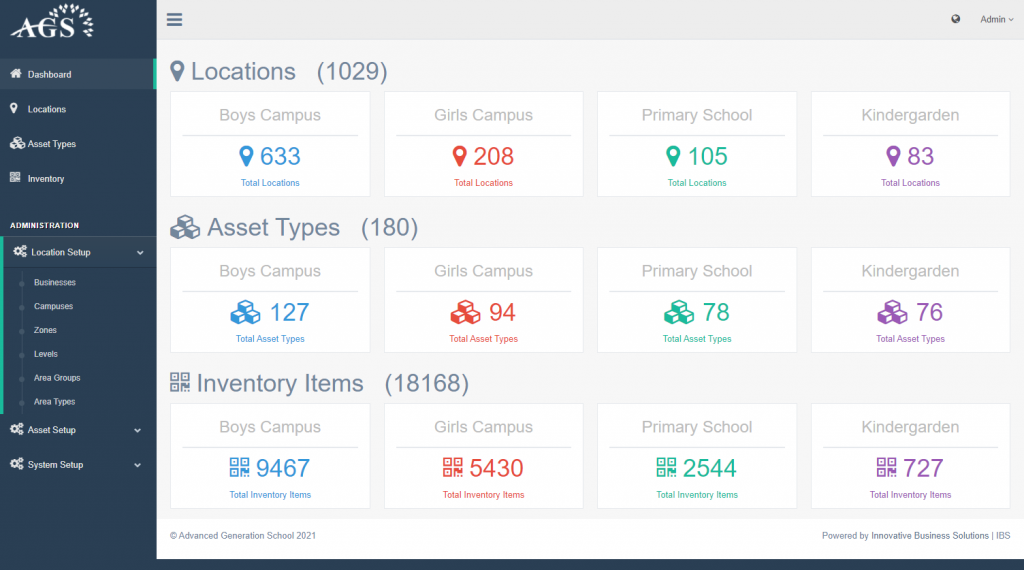Click Innovative Business Solutions footer link
Screen dimensions: 1024x570
930,536
